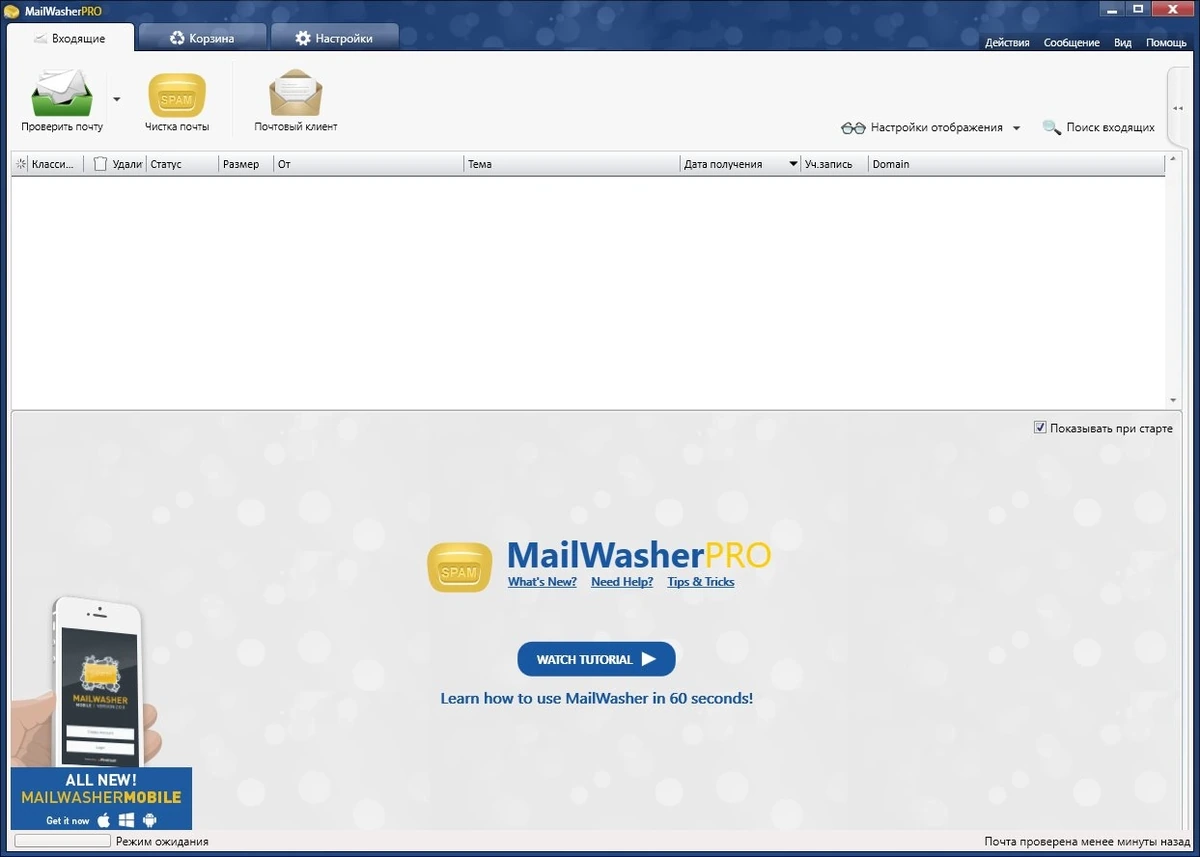The width and height of the screenshot is (1200, 857).
Task: Open the What's New? link
Action: (x=542, y=582)
